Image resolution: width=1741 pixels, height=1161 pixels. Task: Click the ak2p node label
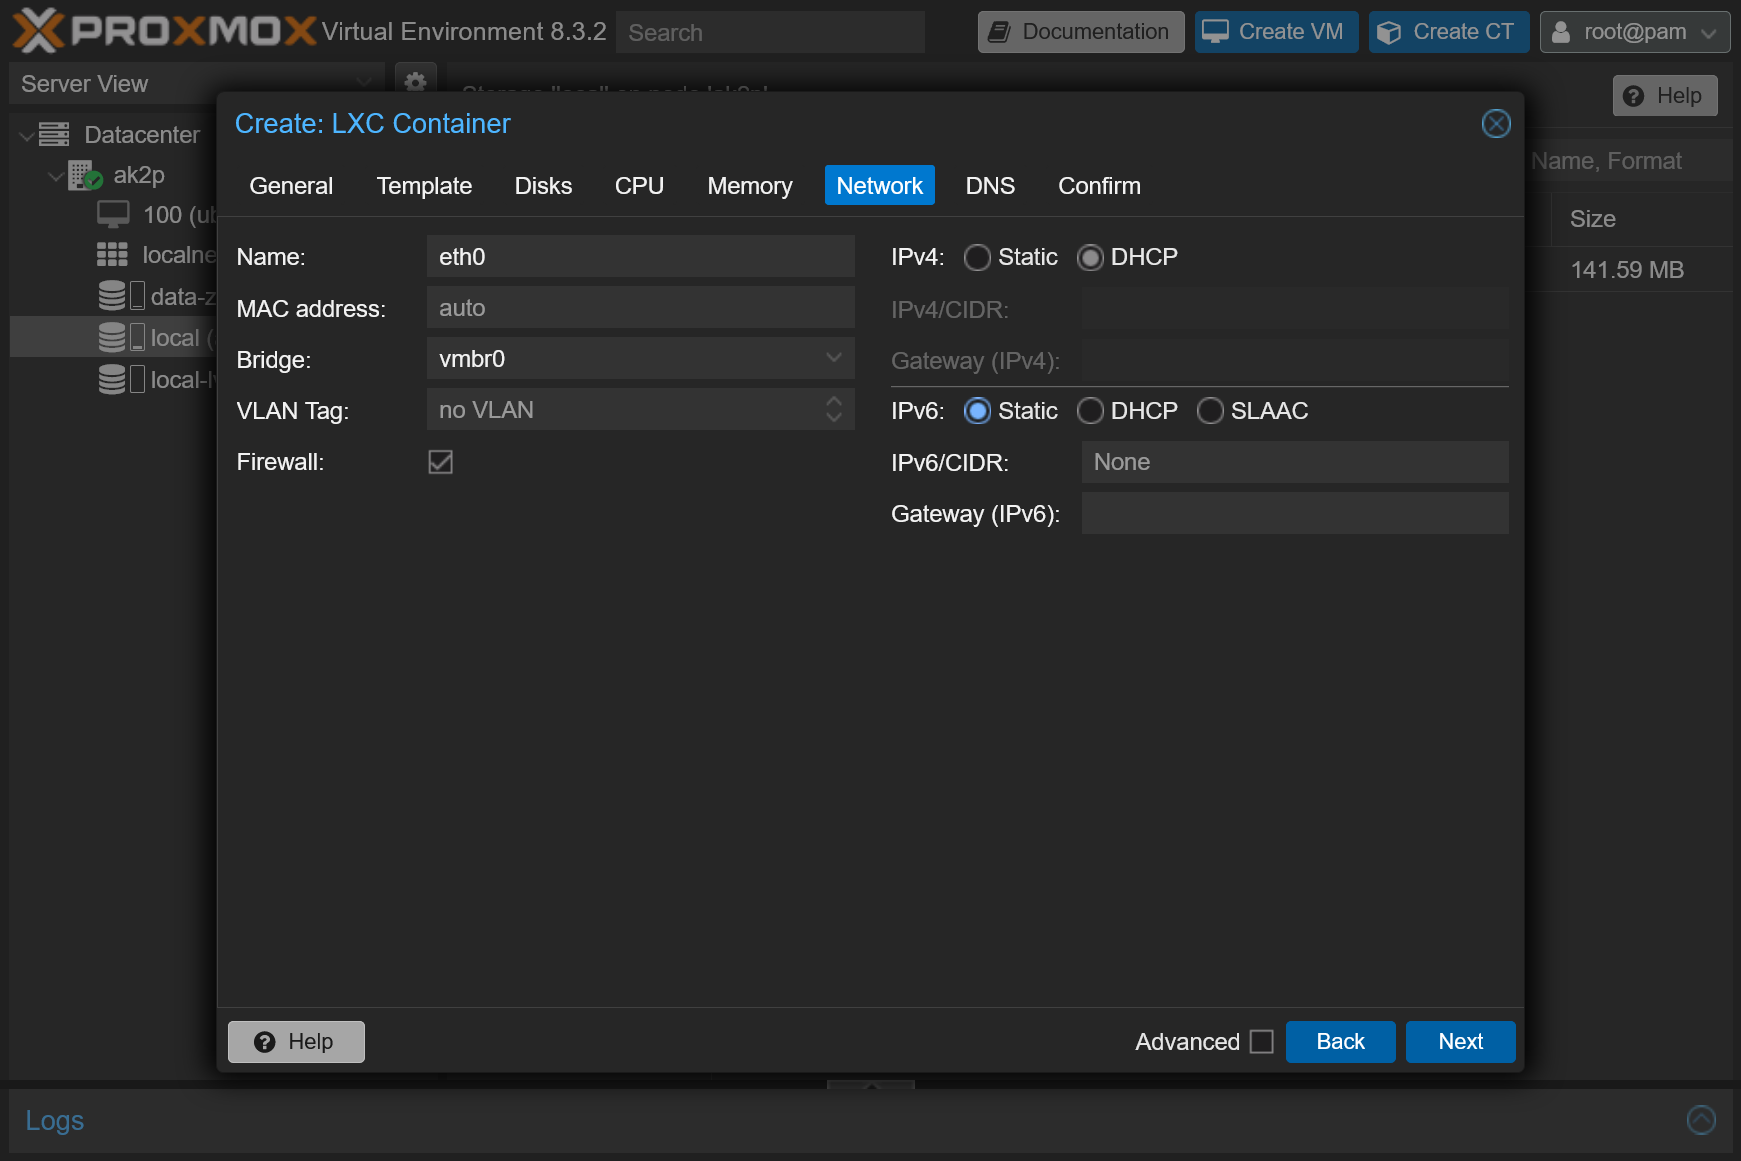coord(139,175)
